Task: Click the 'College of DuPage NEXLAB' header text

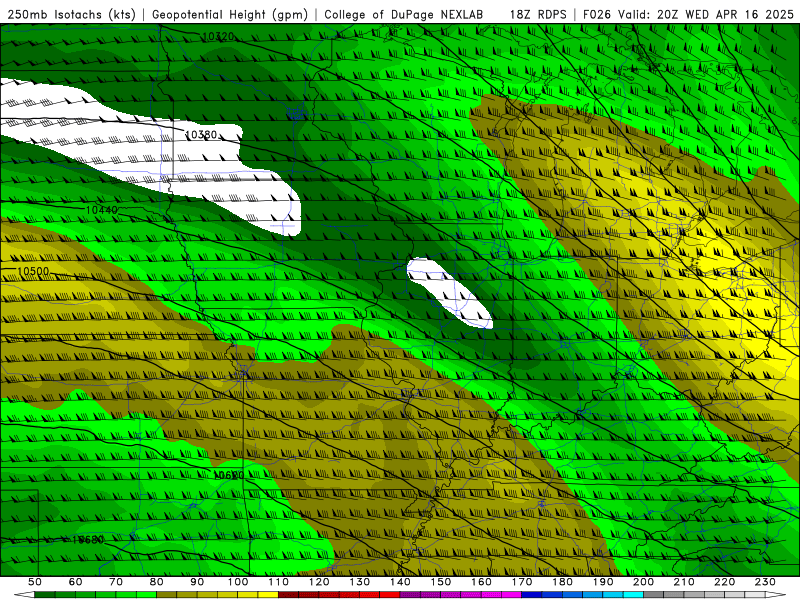Action: [404, 14]
